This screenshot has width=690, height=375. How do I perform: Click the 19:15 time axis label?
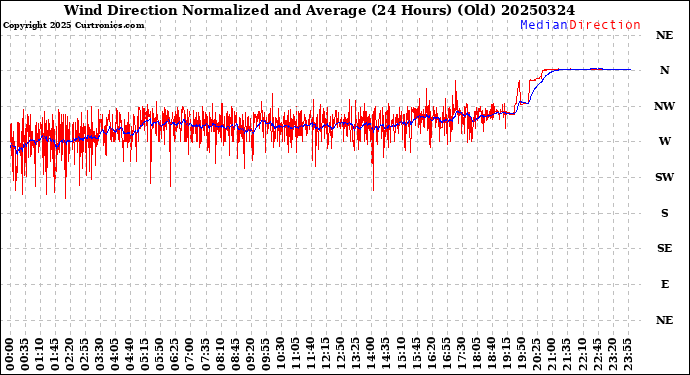tap(506, 355)
